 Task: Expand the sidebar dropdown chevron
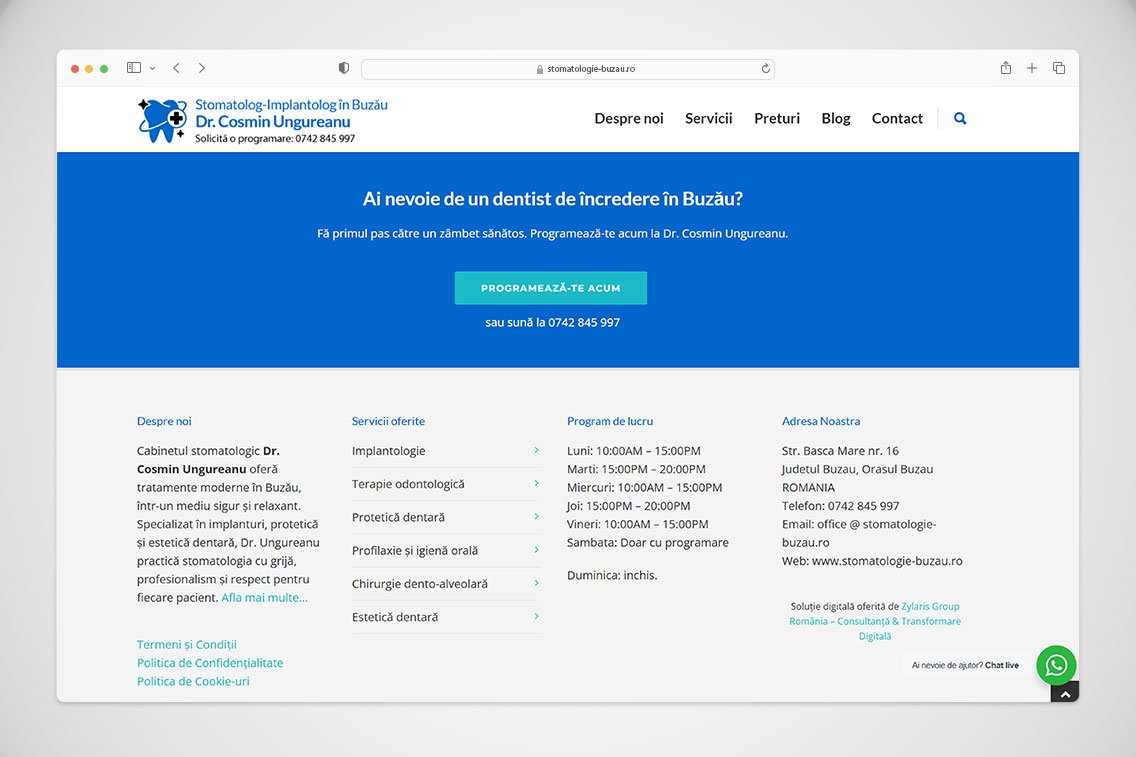click(153, 68)
